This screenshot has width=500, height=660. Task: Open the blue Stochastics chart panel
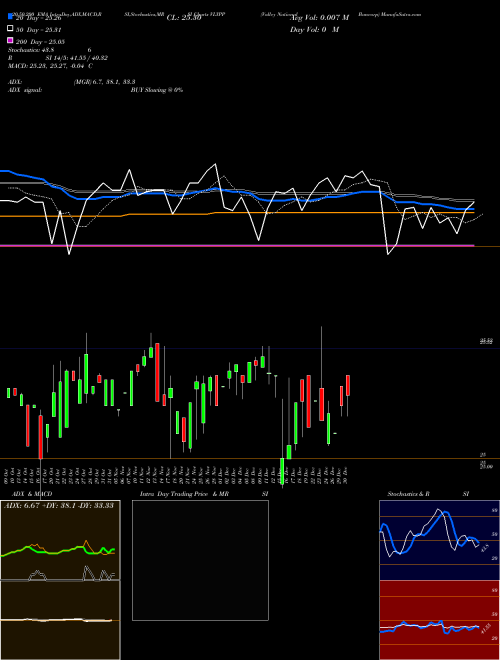pos(439,540)
